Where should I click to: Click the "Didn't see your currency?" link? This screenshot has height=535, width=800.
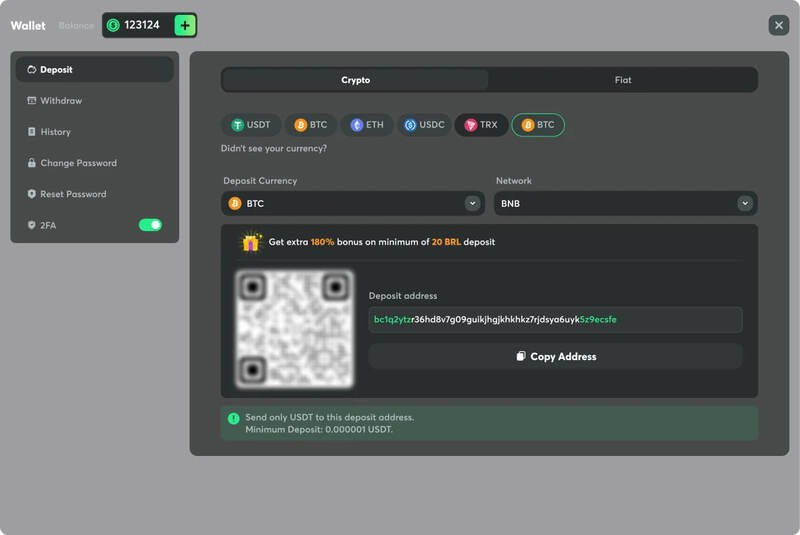pyautogui.click(x=274, y=149)
